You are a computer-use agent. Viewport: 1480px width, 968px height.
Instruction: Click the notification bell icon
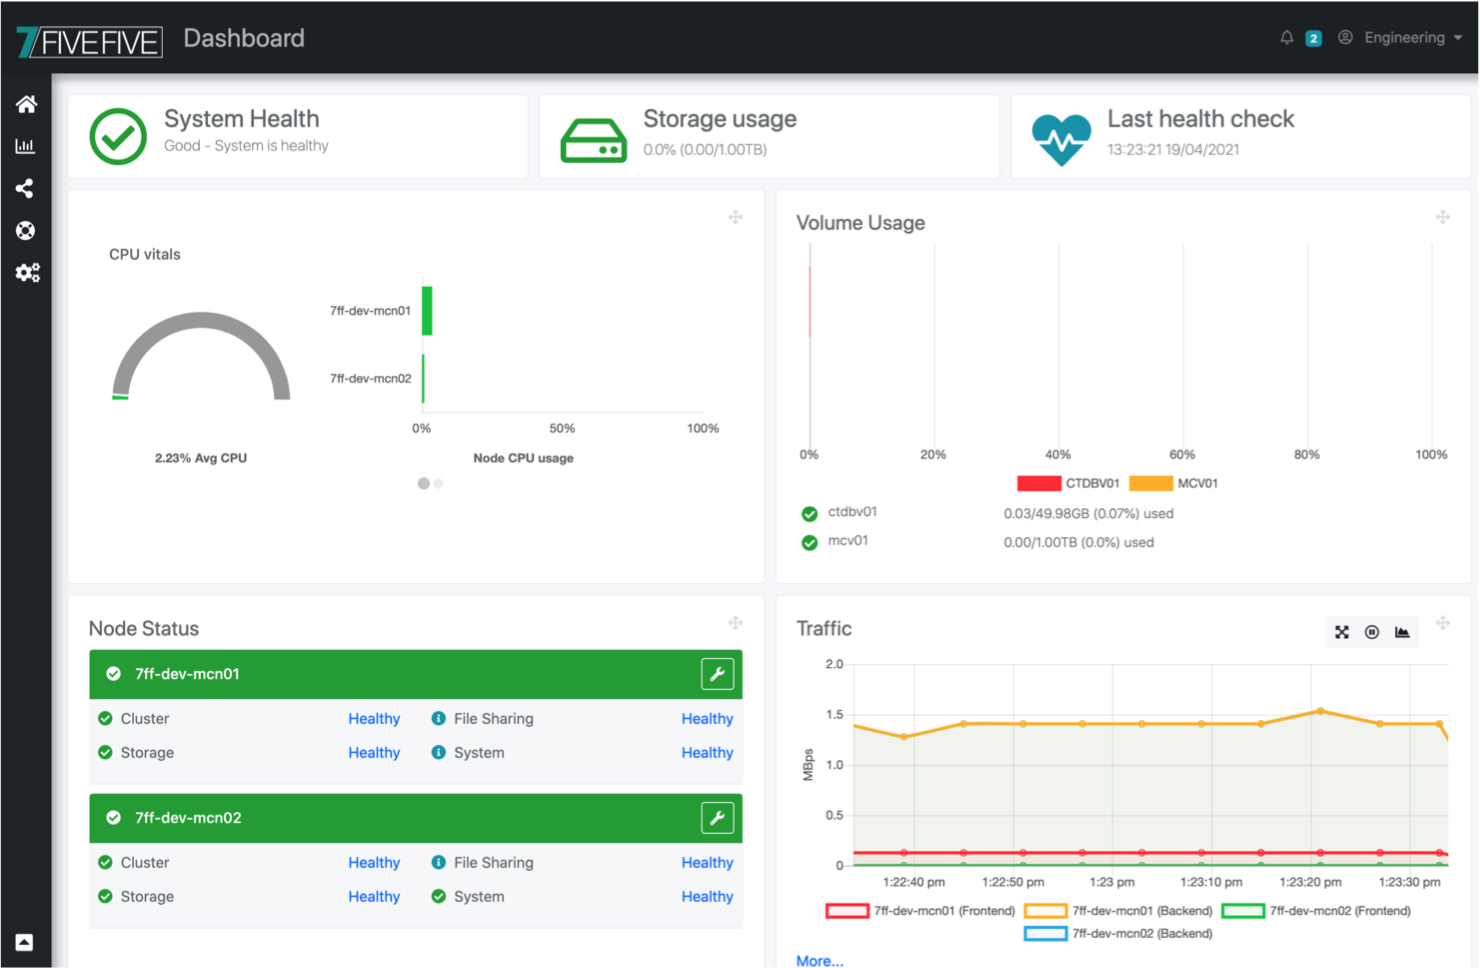[x=1287, y=38]
